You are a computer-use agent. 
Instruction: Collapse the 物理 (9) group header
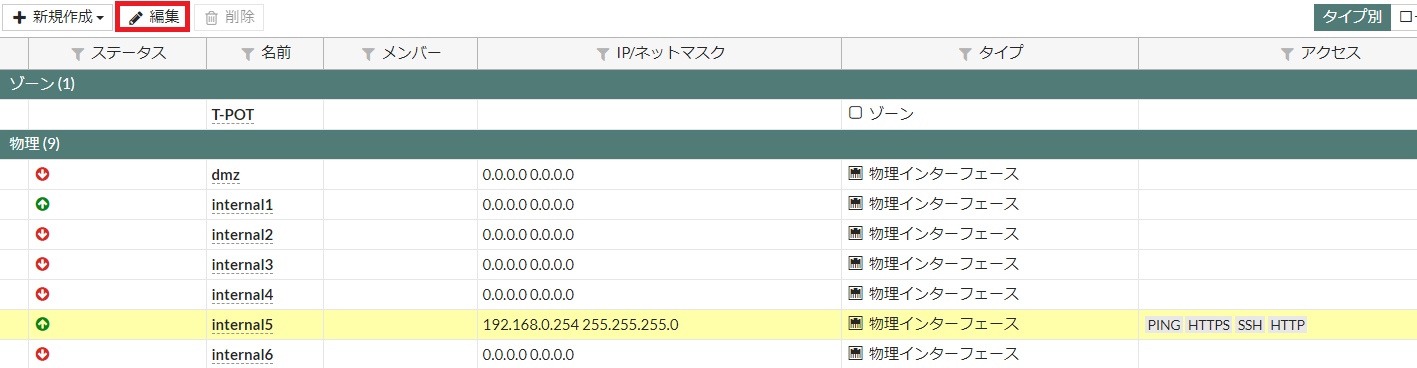[708, 144]
